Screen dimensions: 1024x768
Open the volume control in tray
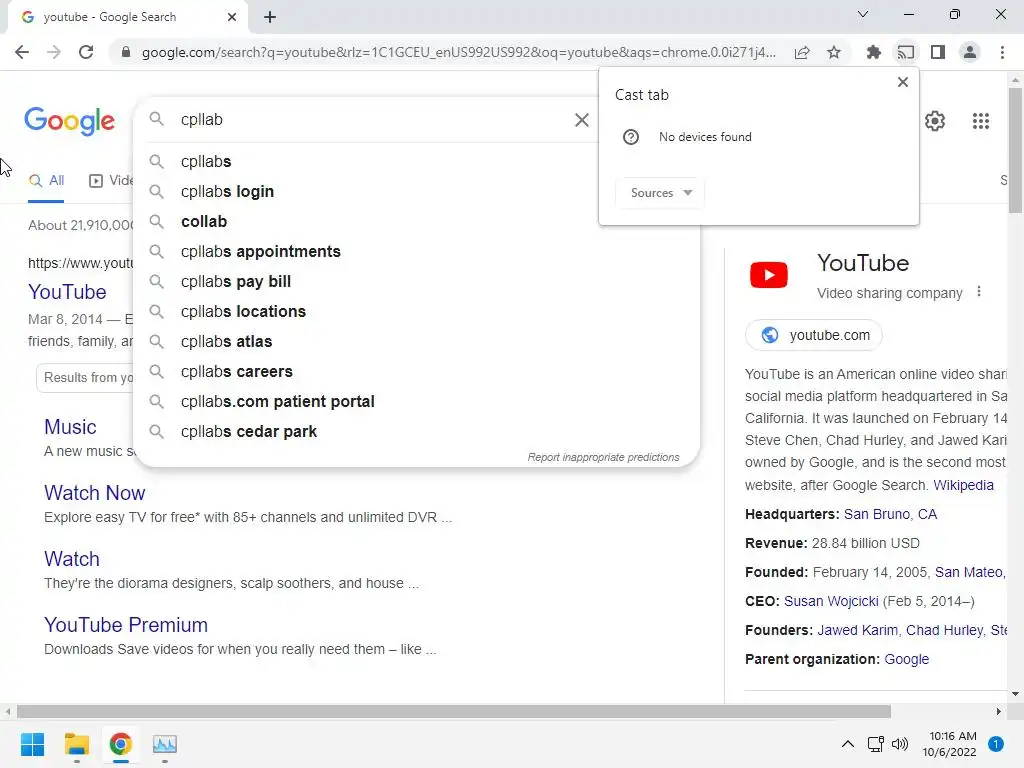(x=900, y=744)
